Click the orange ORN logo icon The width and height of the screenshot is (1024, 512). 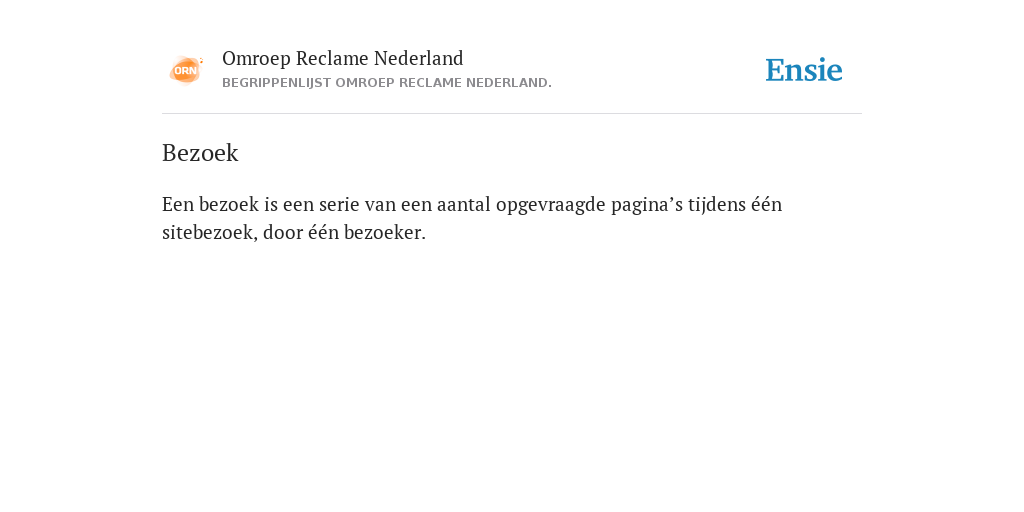(x=186, y=70)
